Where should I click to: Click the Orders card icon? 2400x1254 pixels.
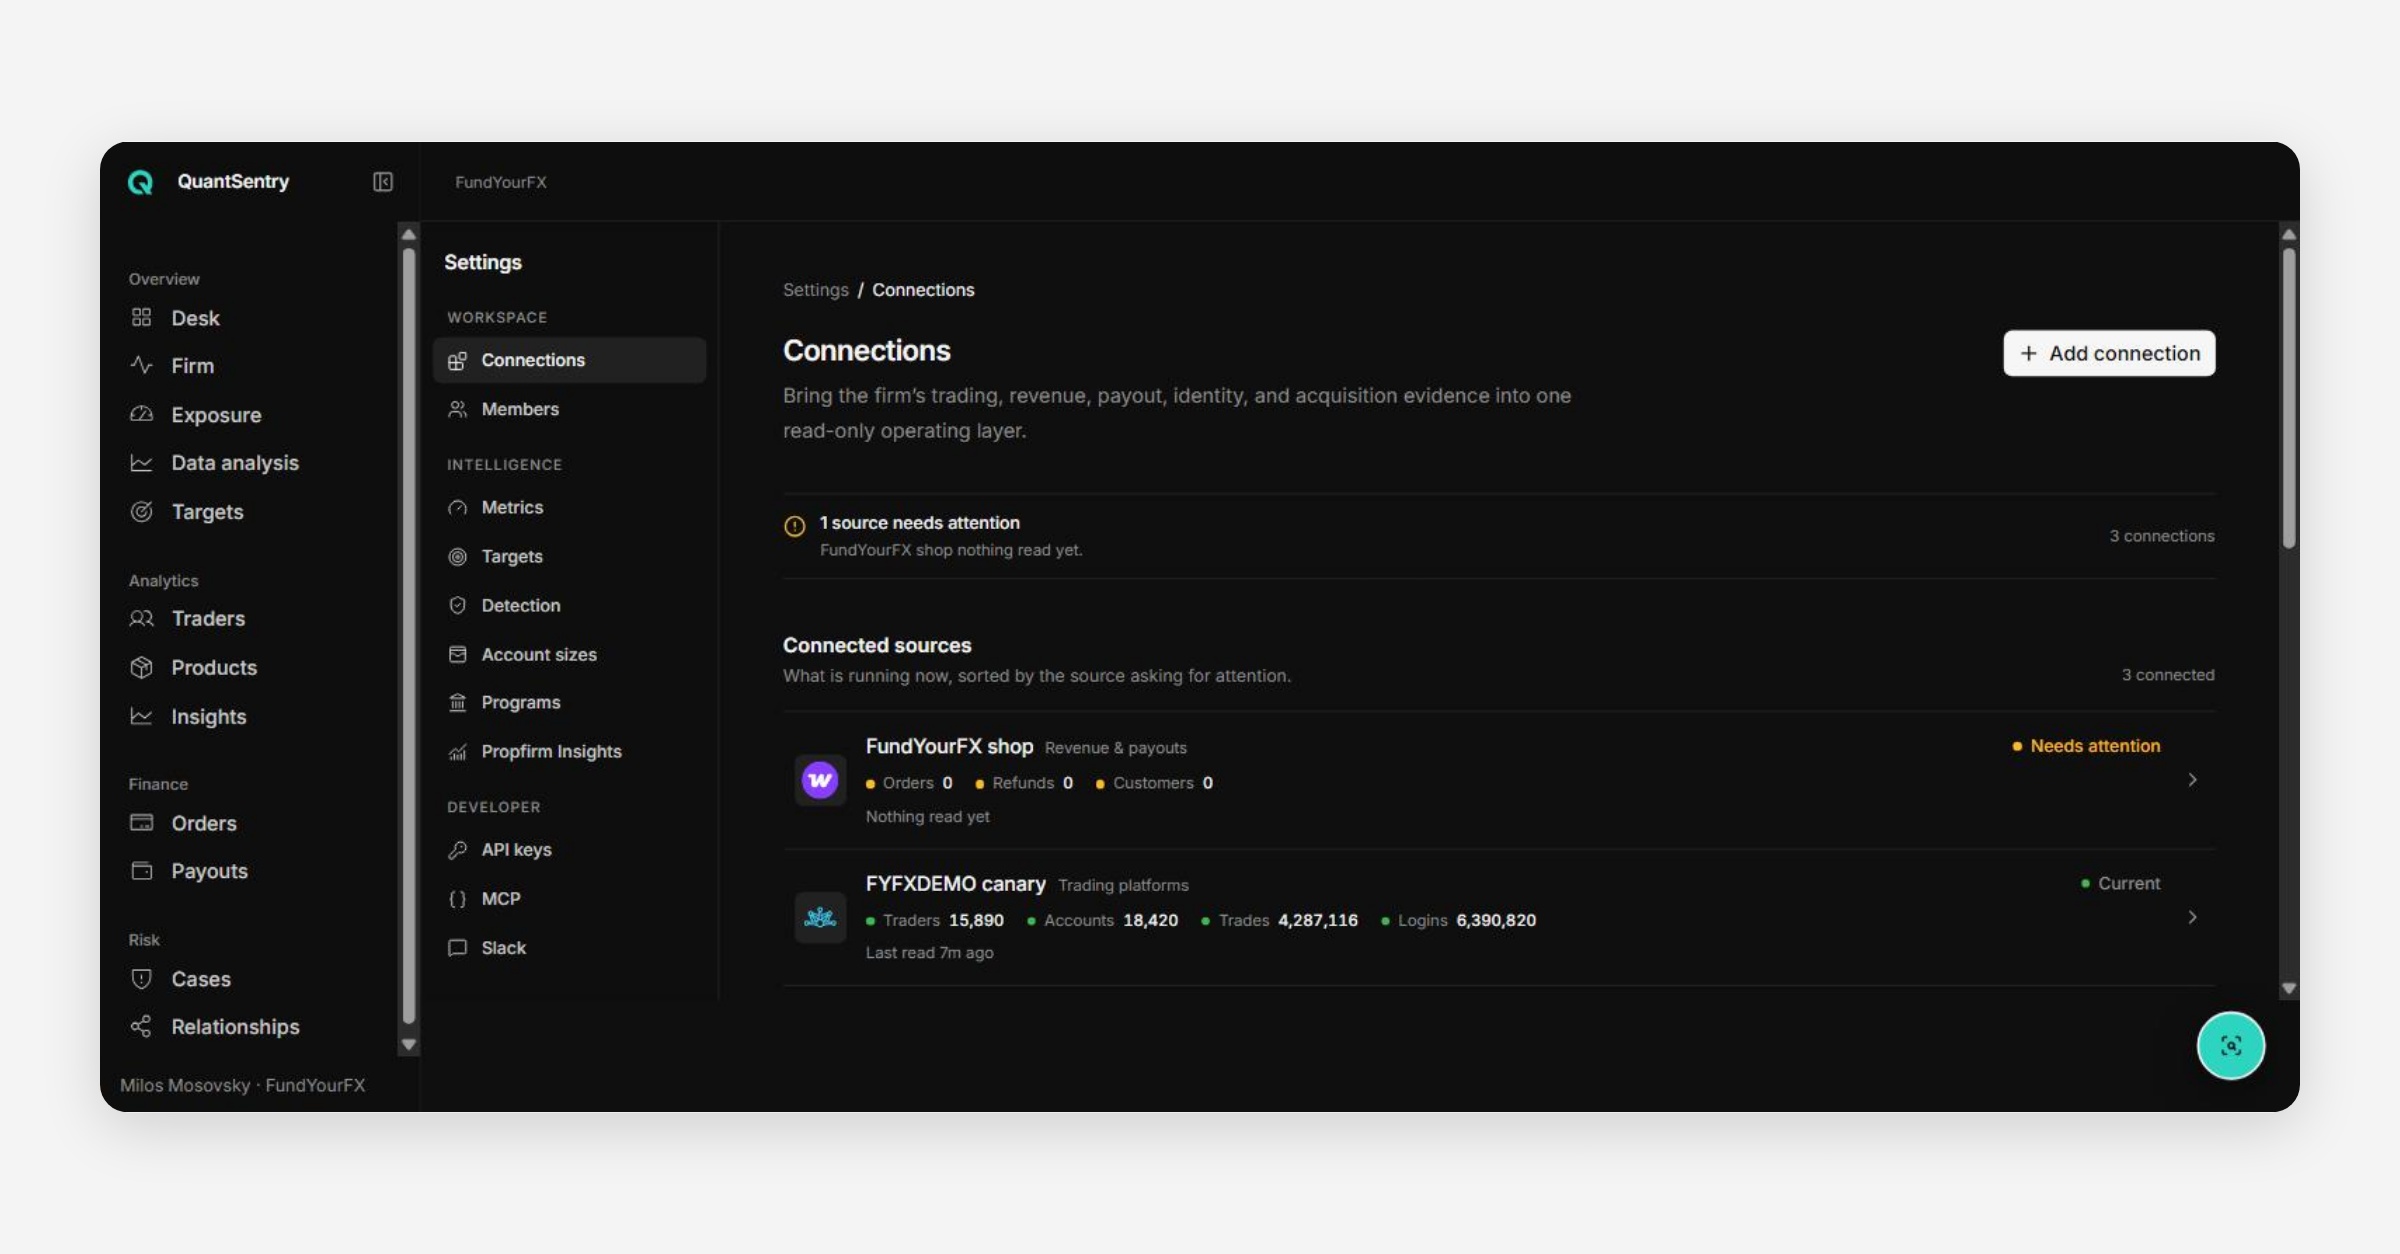coord(141,823)
